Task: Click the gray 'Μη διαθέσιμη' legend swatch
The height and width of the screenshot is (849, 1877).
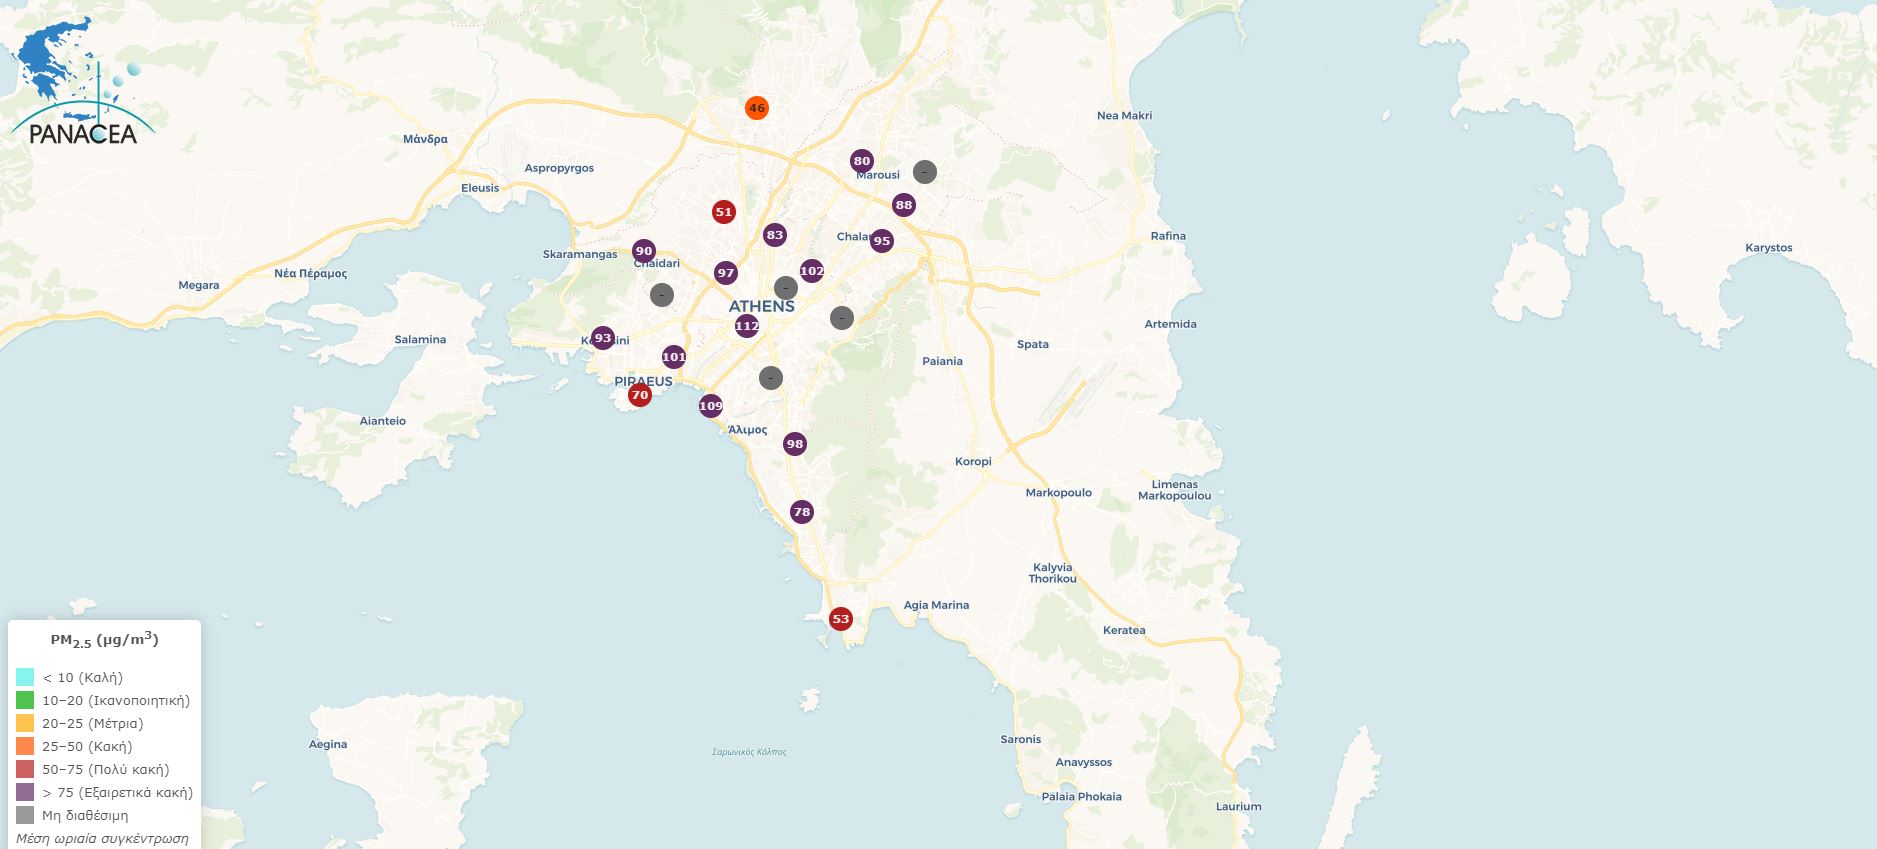Action: (x=25, y=815)
